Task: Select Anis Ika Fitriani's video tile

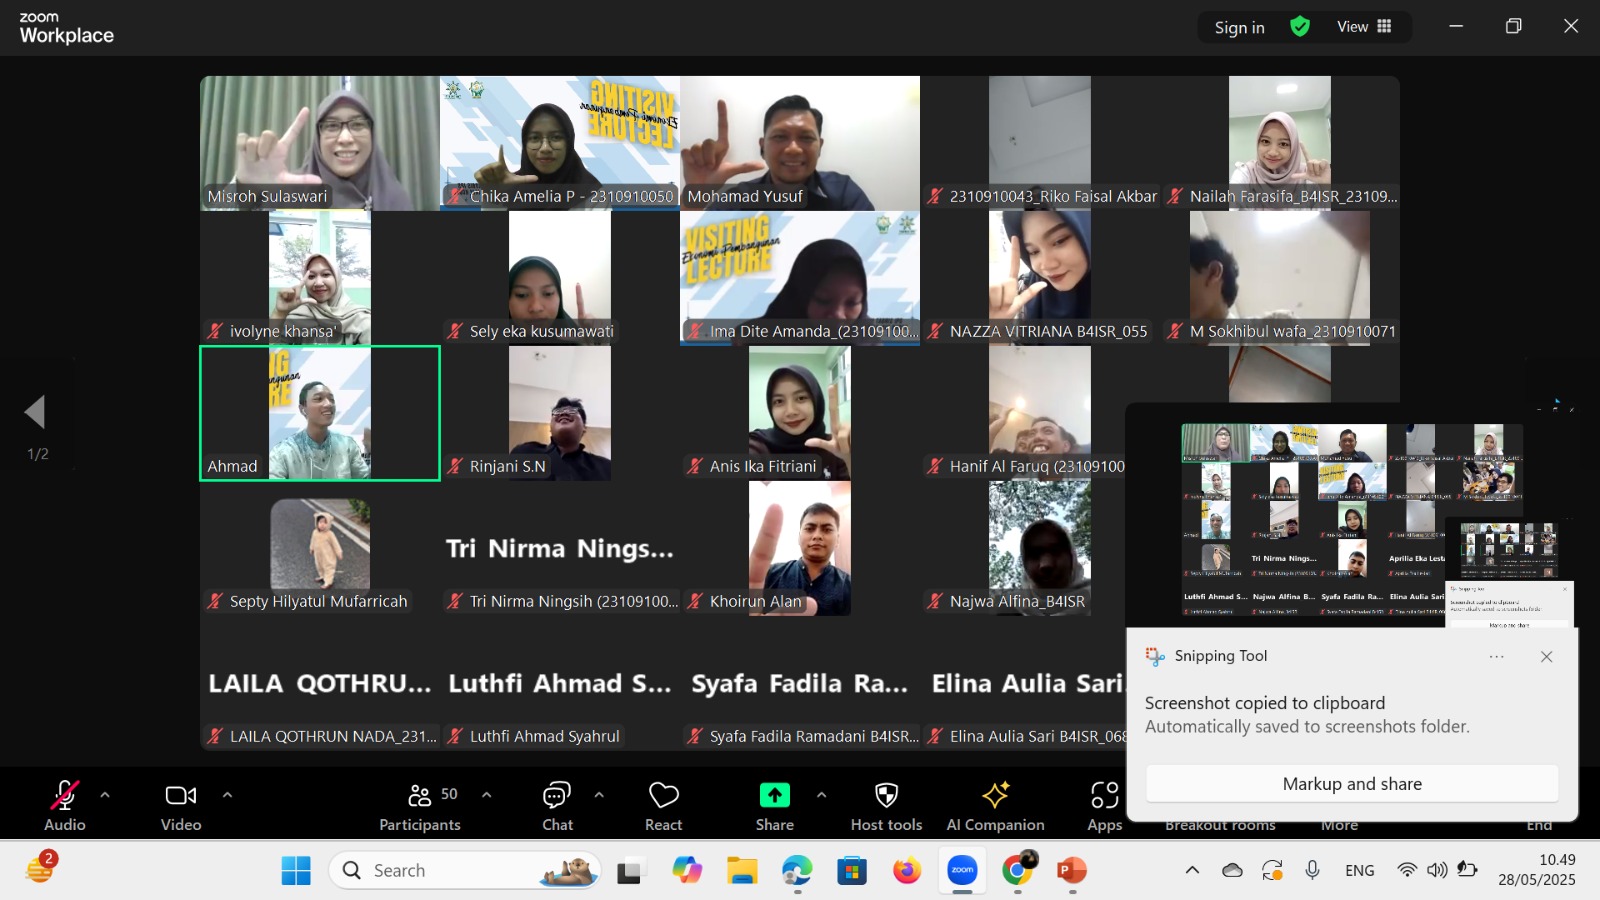Action: 800,413
